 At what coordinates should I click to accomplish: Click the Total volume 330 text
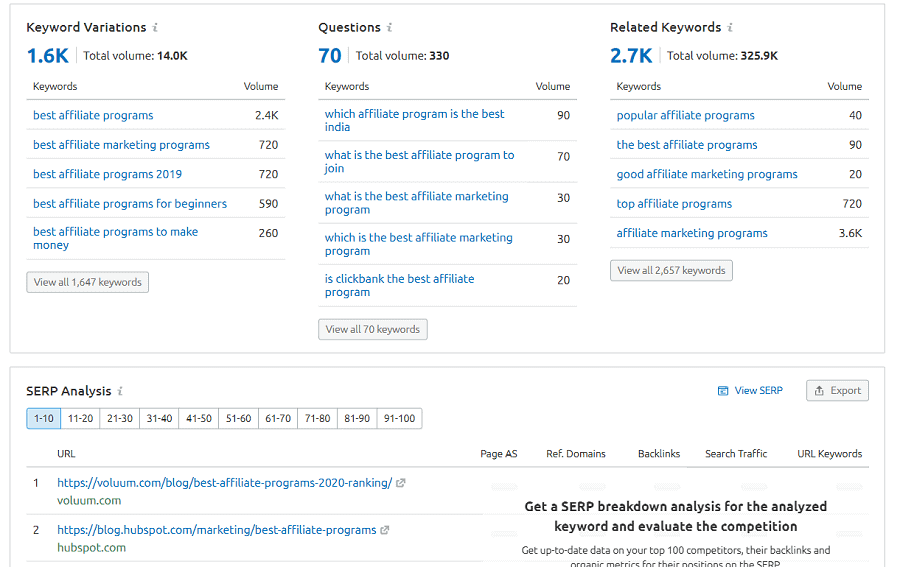[x=402, y=56]
